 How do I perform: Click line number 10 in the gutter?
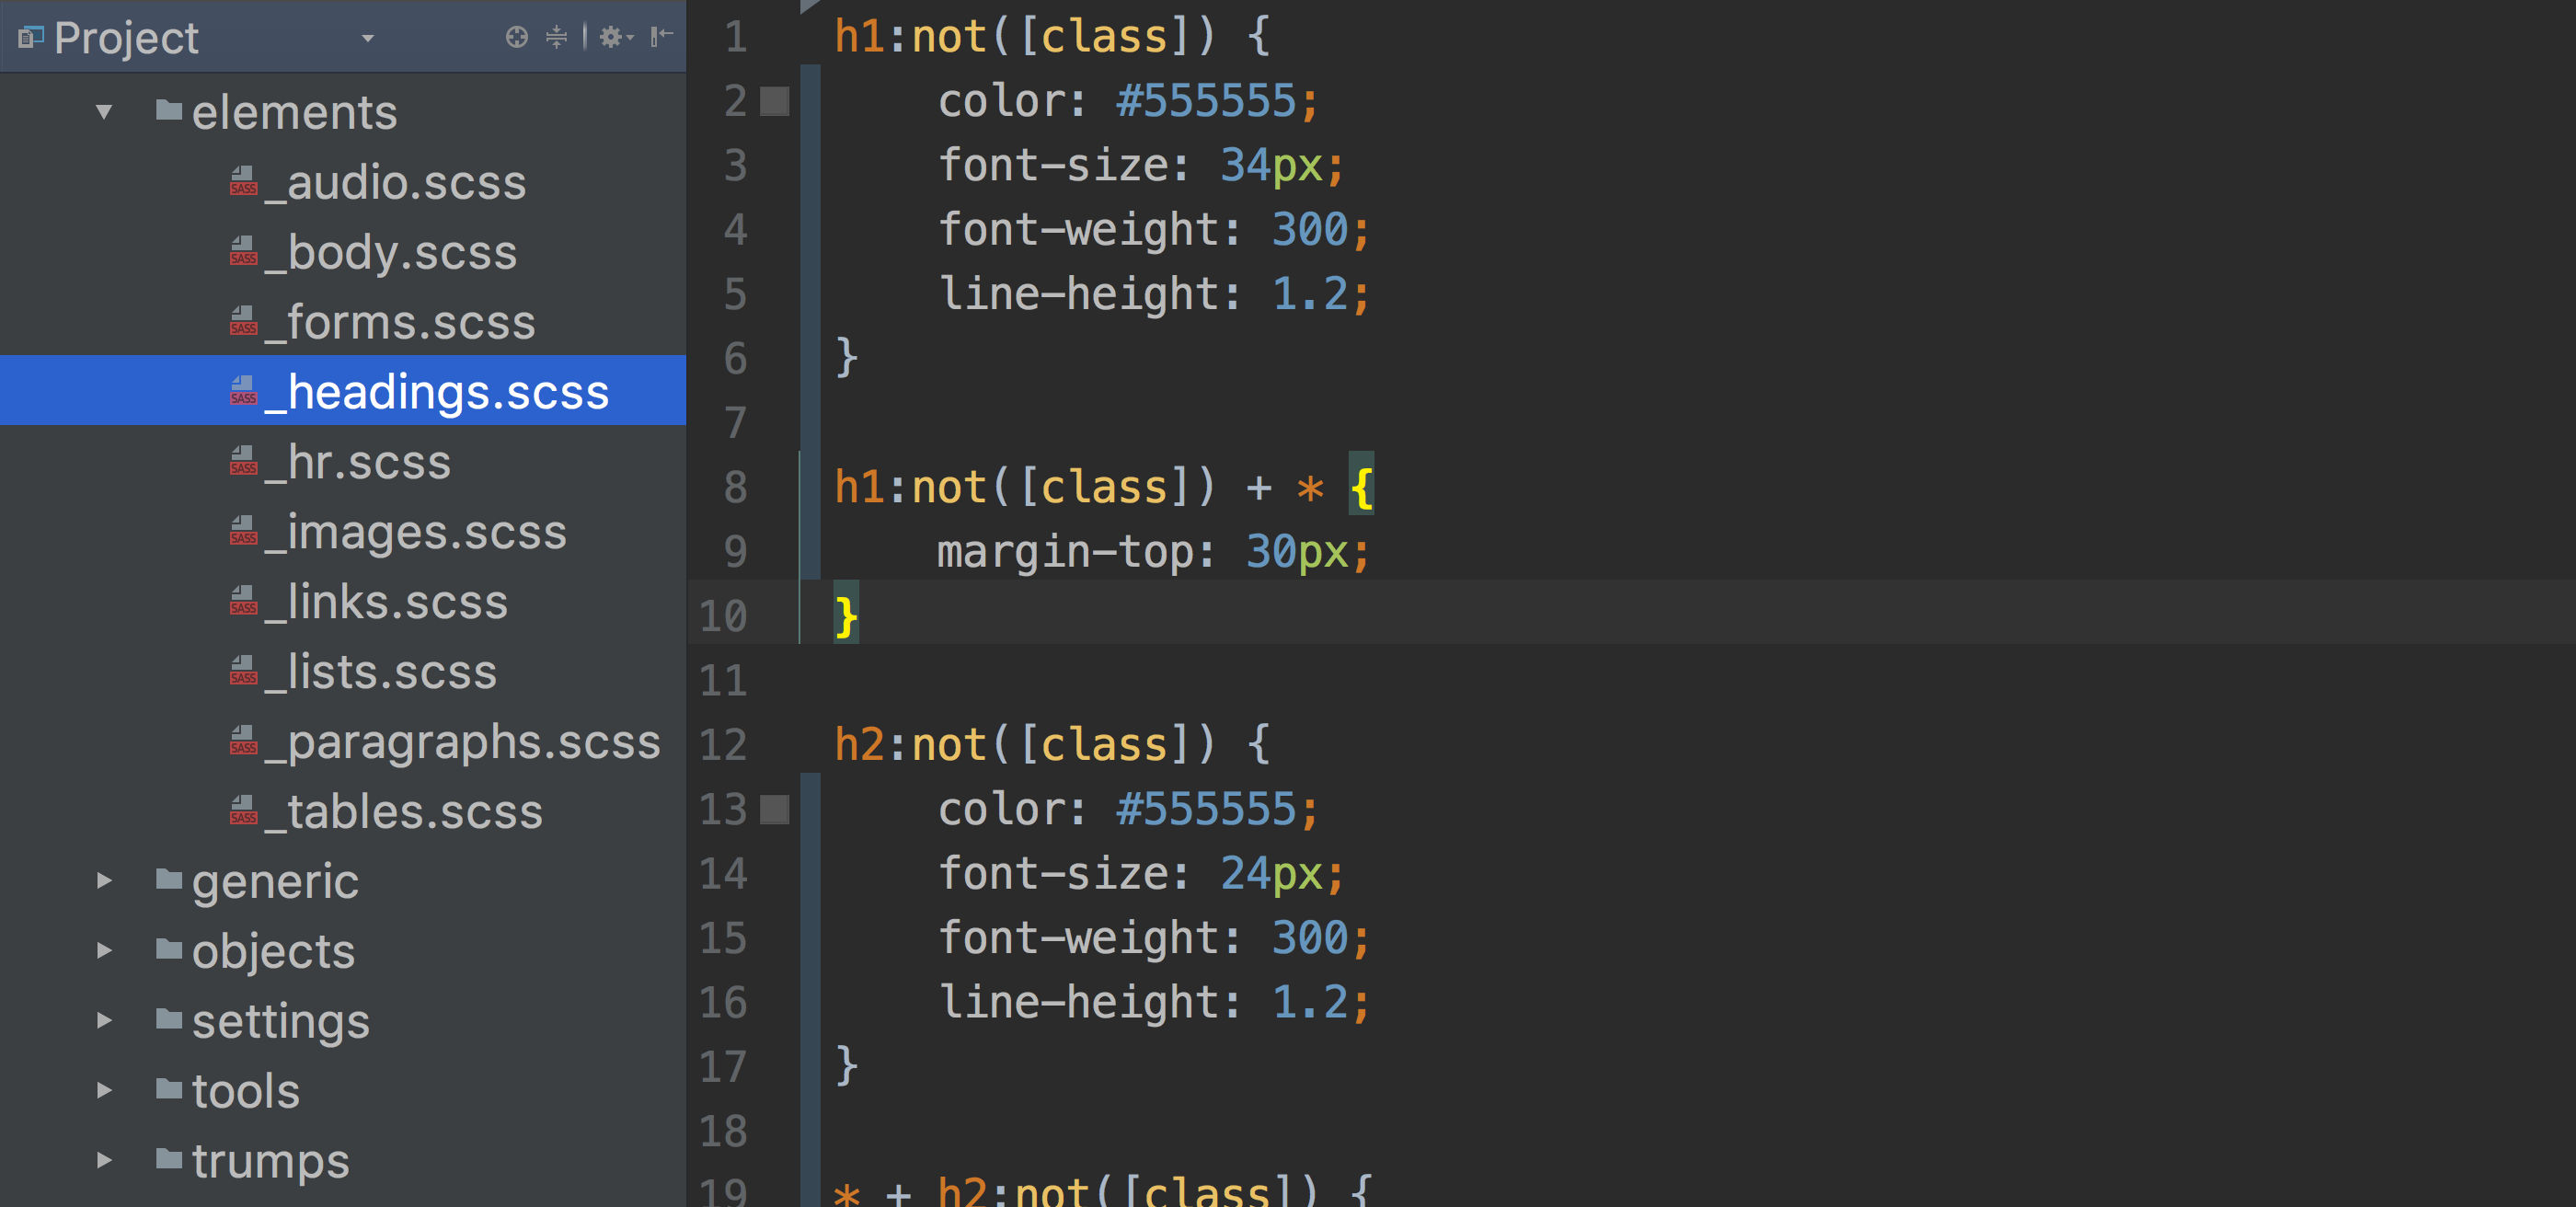(x=723, y=616)
